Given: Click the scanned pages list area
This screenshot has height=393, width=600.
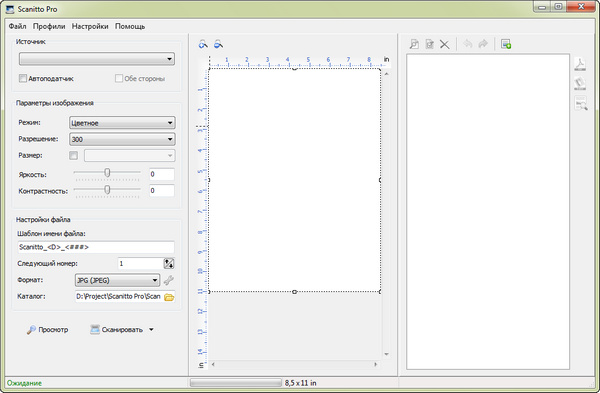Looking at the screenshot, I should click(x=488, y=212).
